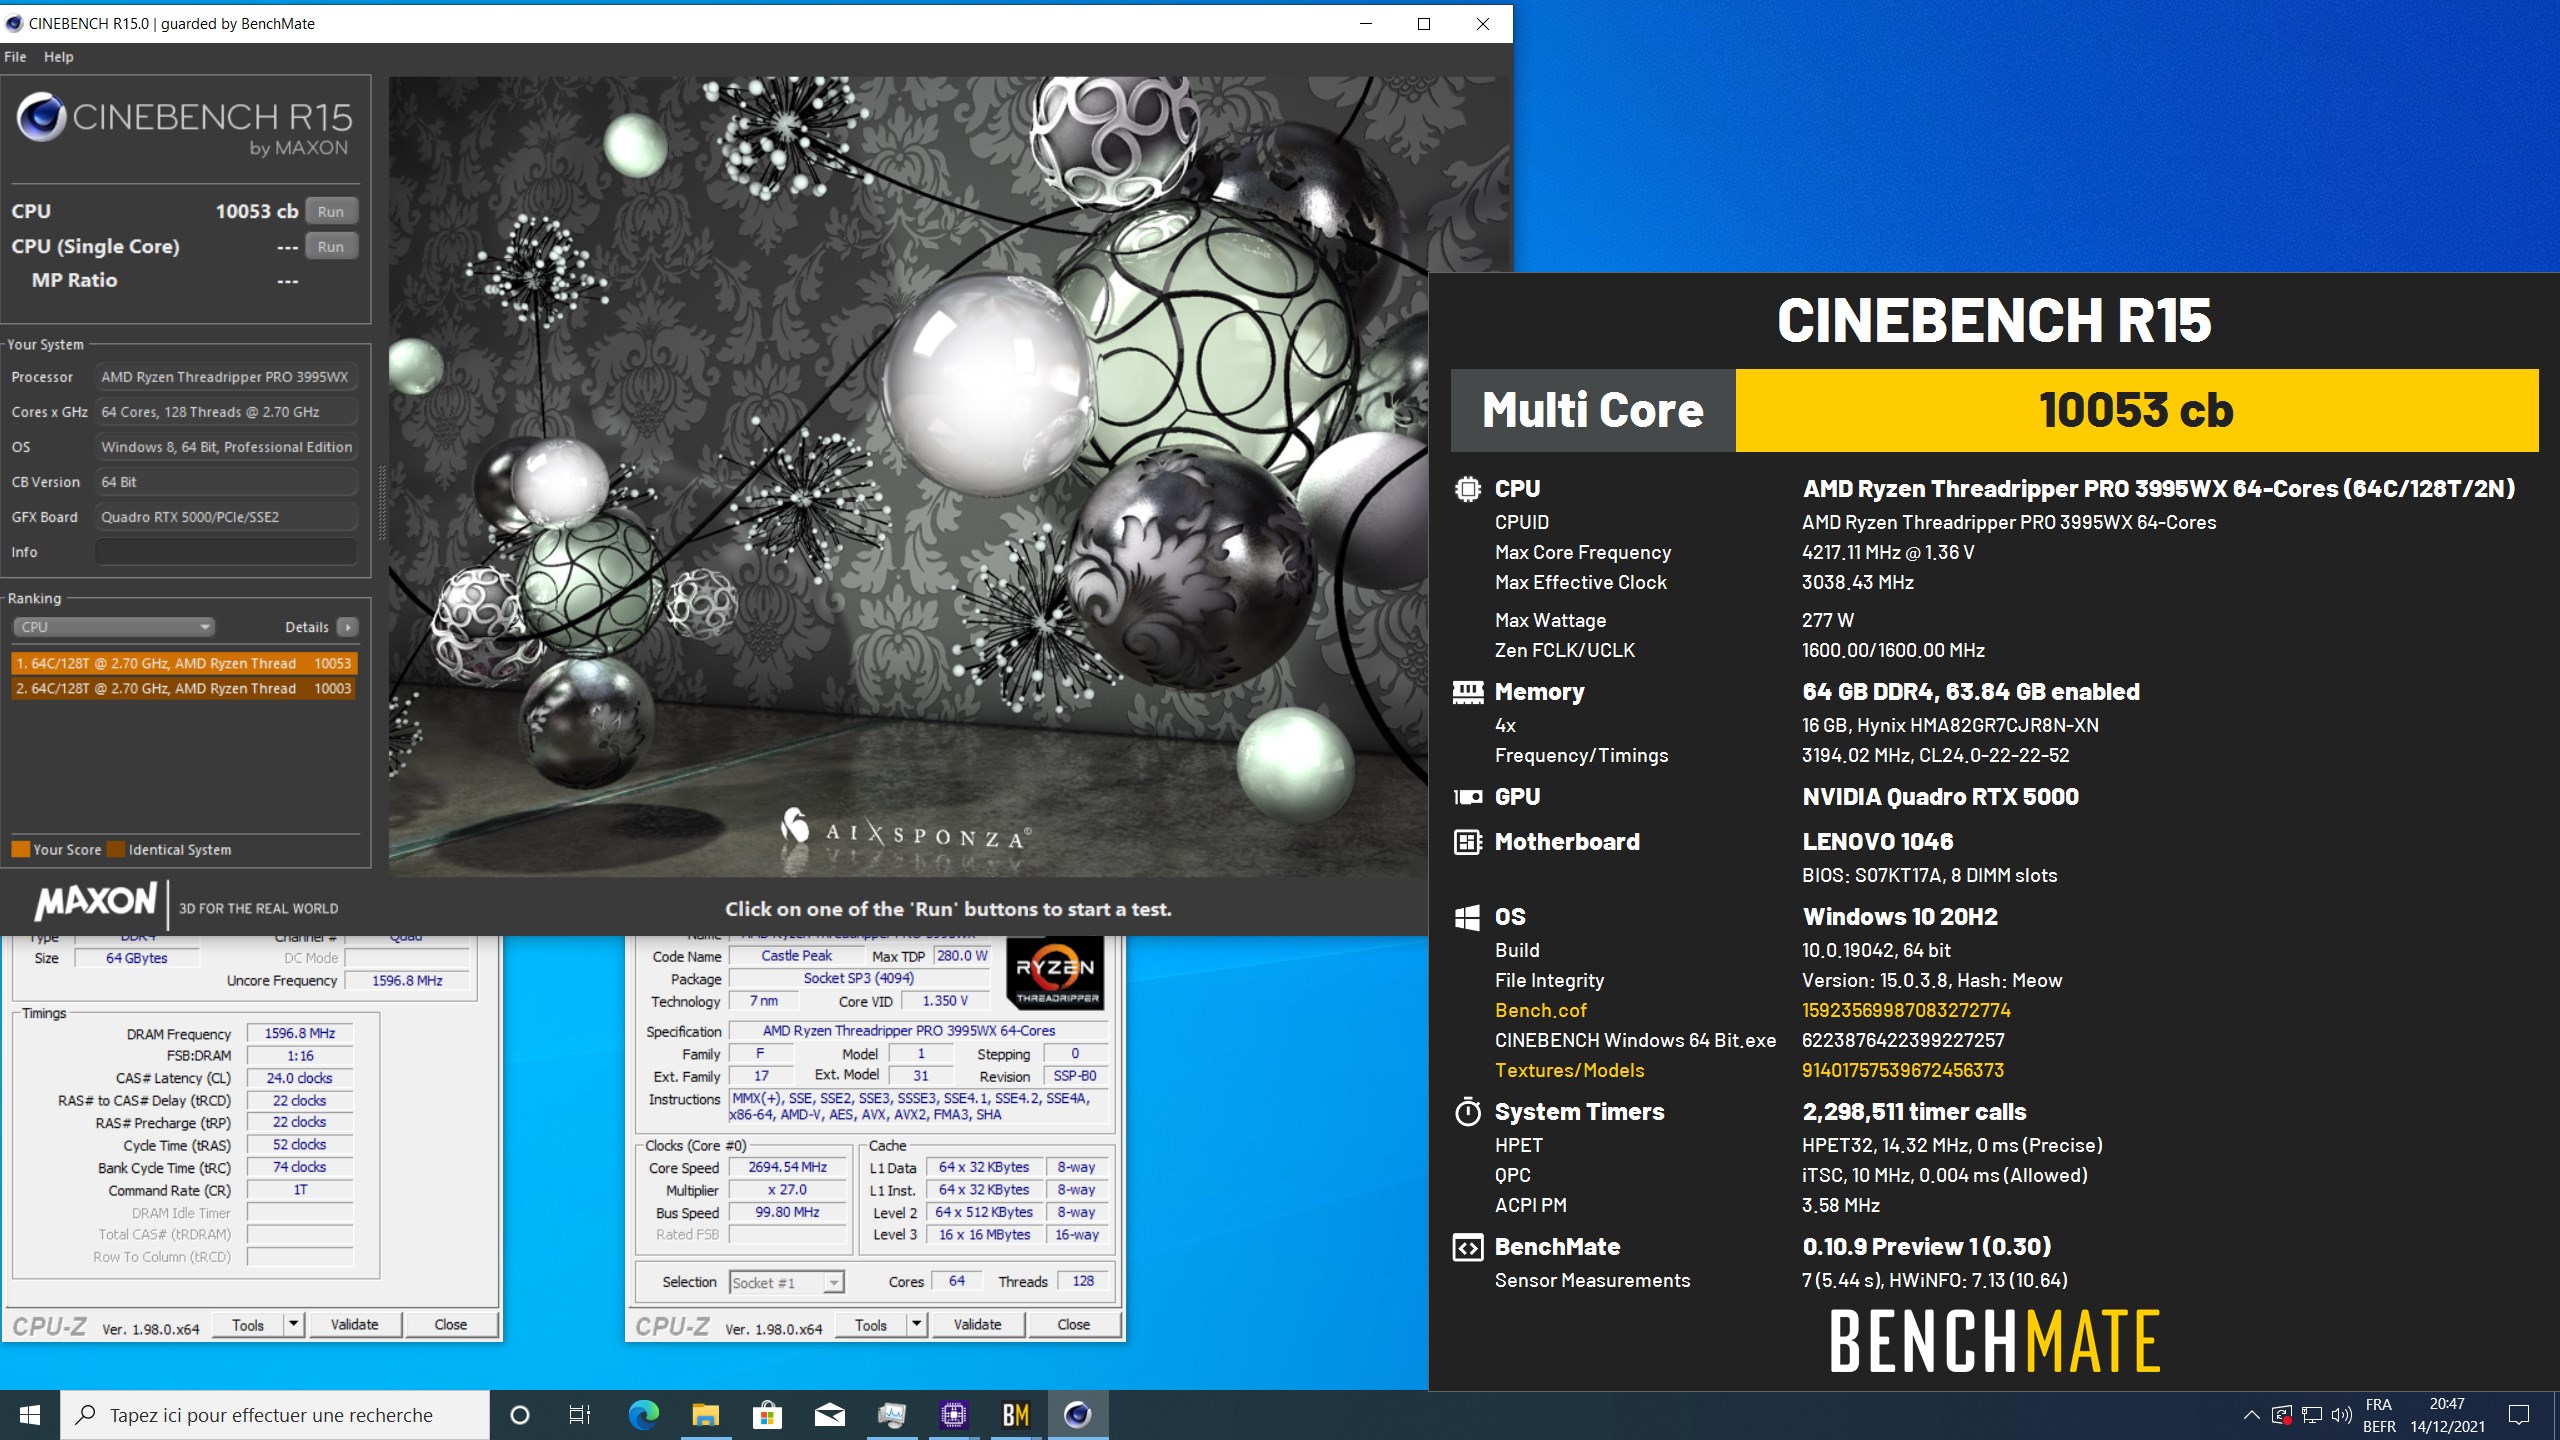Viewport: 2560px width, 1440px height.
Task: Open the File menu in Cinebench
Action: coord(15,57)
